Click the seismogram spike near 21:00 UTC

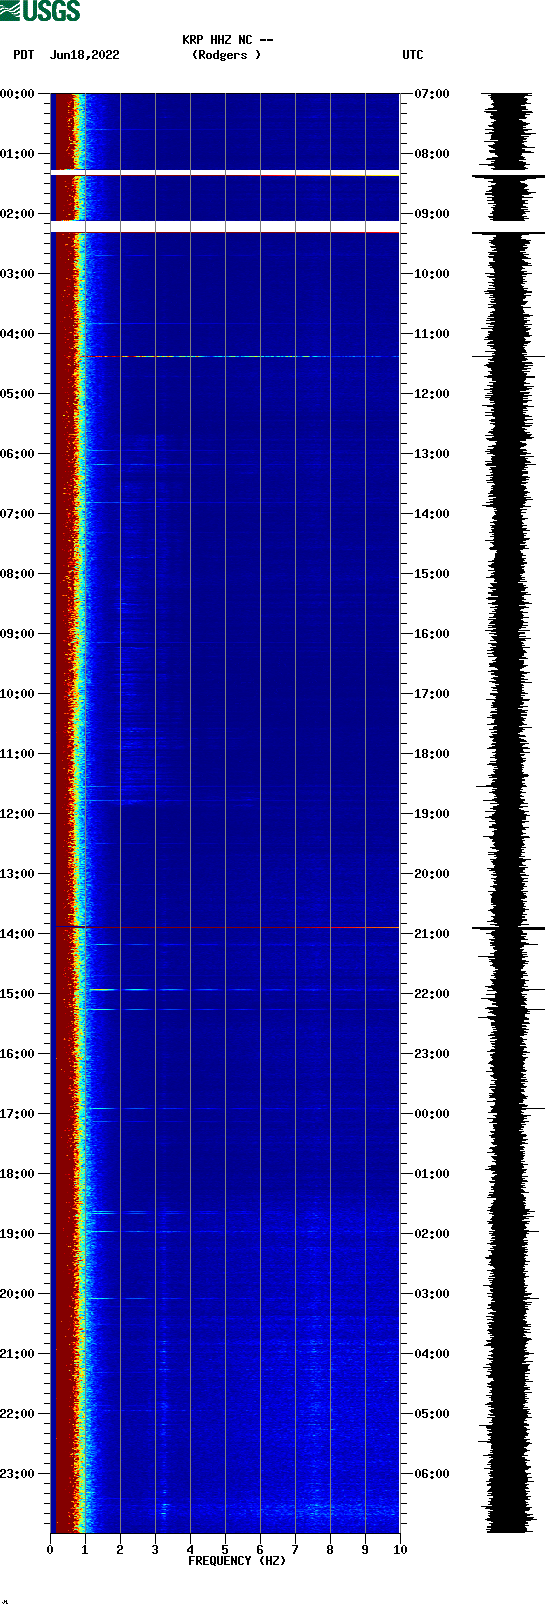[x=508, y=929]
